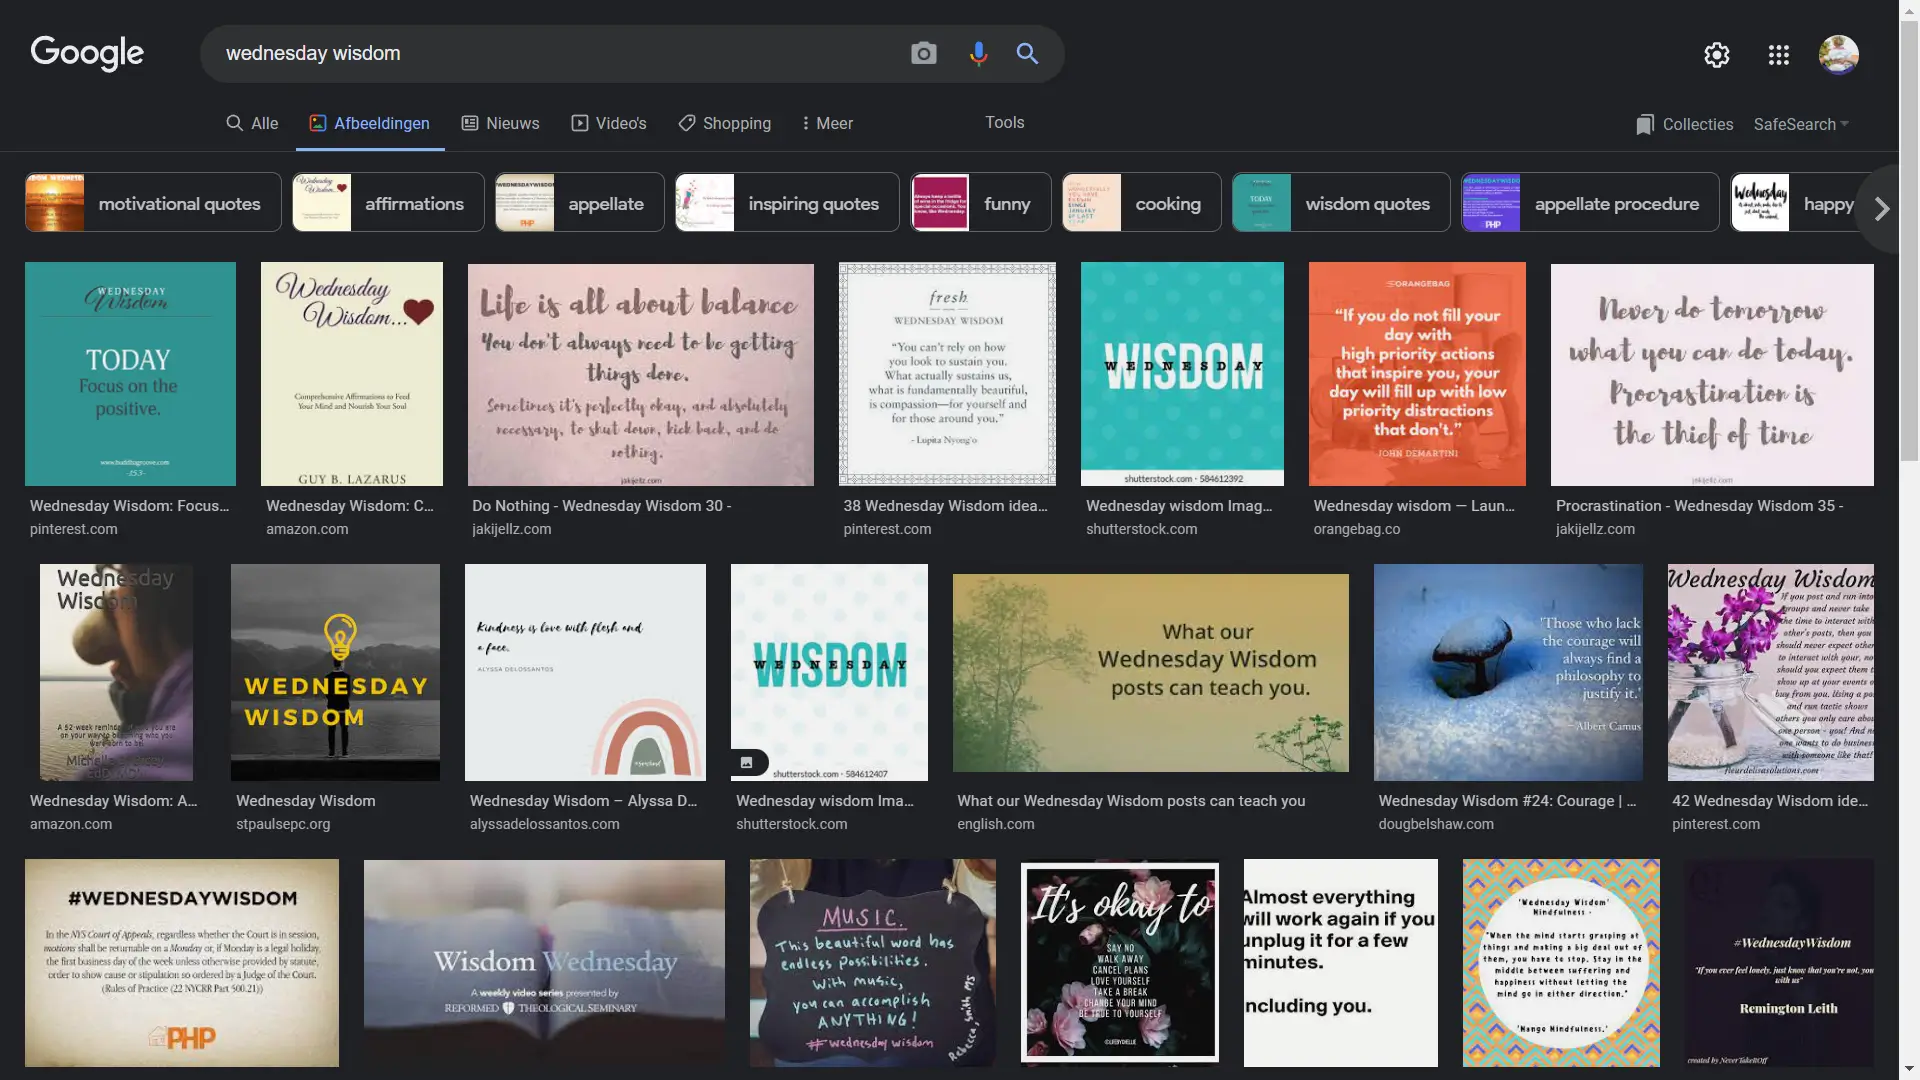Switch to the Video's tab

point(609,123)
